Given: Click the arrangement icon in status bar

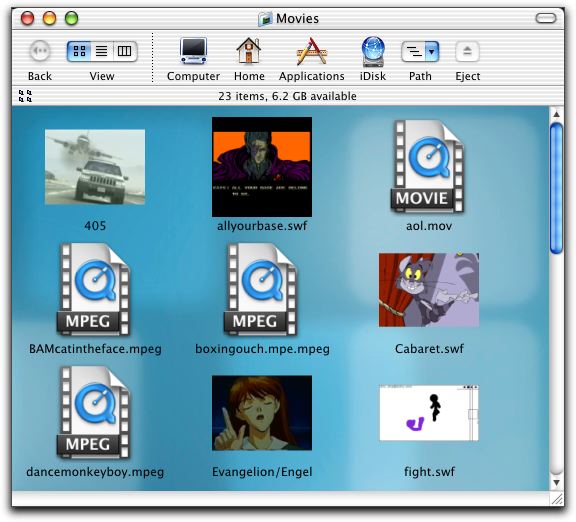Looking at the screenshot, I should tap(25, 96).
